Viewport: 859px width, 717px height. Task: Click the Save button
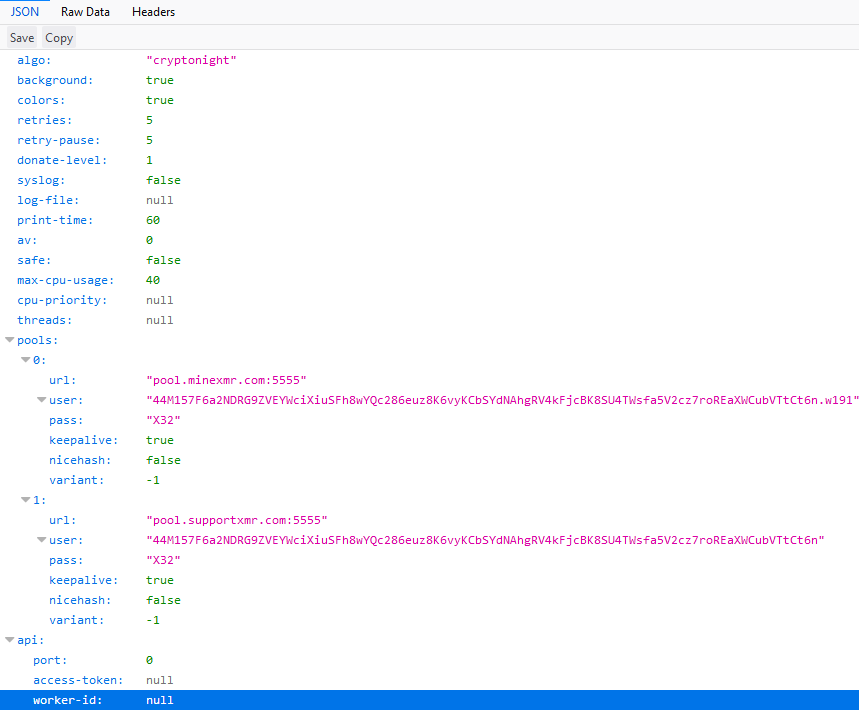(x=22, y=38)
